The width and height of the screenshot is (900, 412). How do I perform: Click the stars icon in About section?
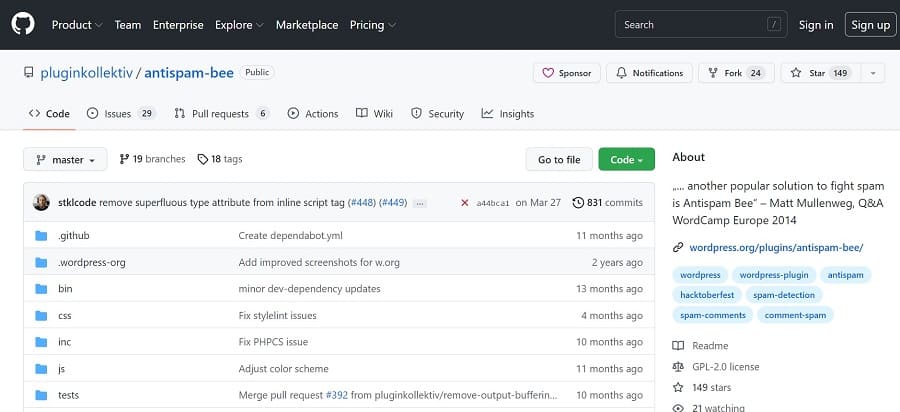pyautogui.click(x=678, y=387)
